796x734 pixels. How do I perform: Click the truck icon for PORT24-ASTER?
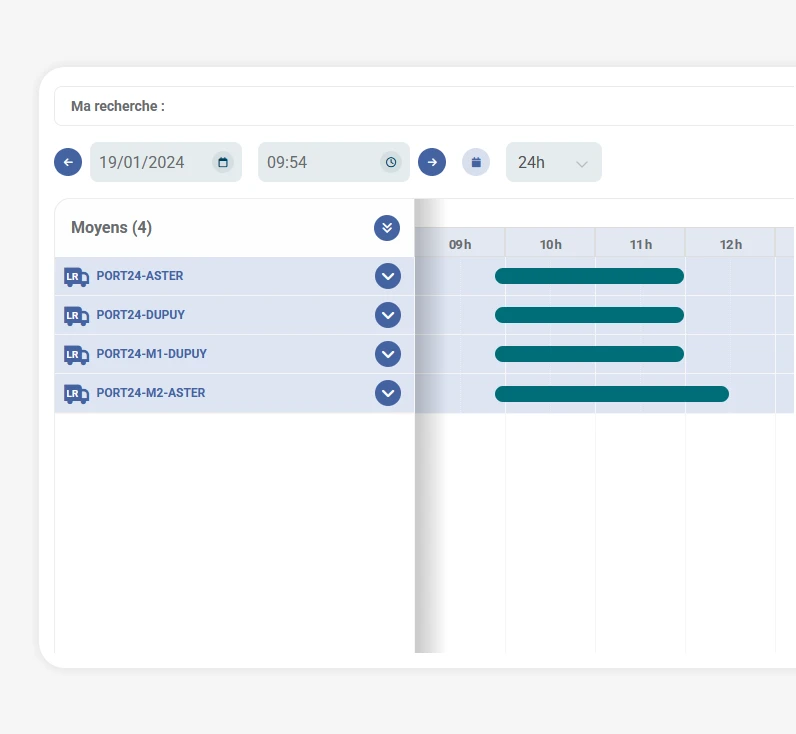[77, 277]
